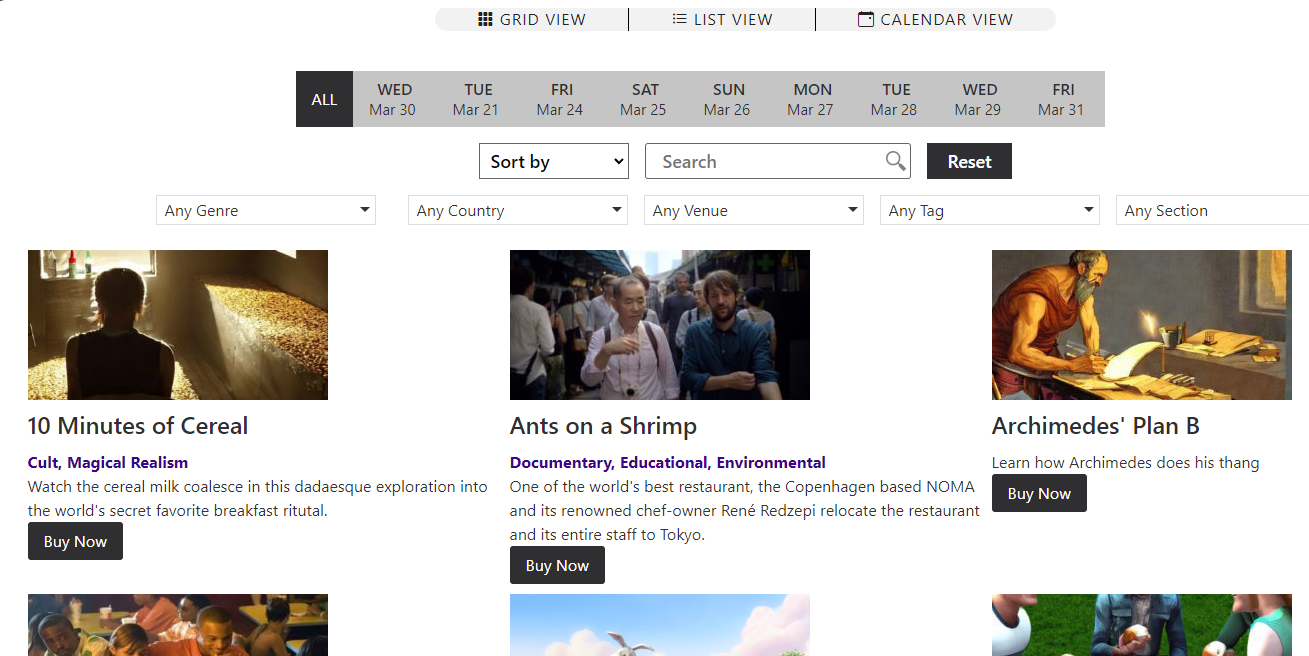Filter by Tue Mar 28
Image resolution: width=1309 pixels, height=656 pixels.
(896, 99)
